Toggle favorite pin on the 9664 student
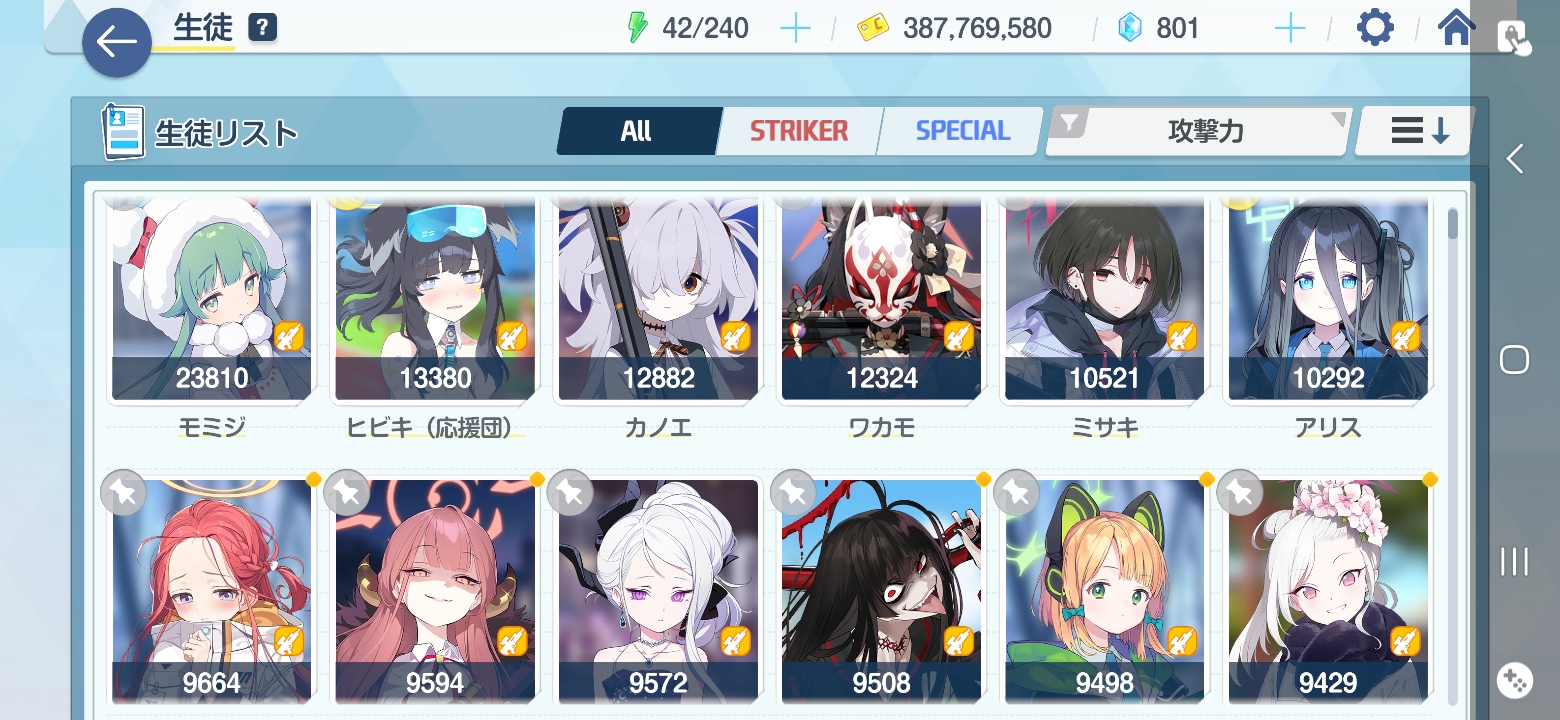Image resolution: width=1560 pixels, height=720 pixels. point(123,492)
